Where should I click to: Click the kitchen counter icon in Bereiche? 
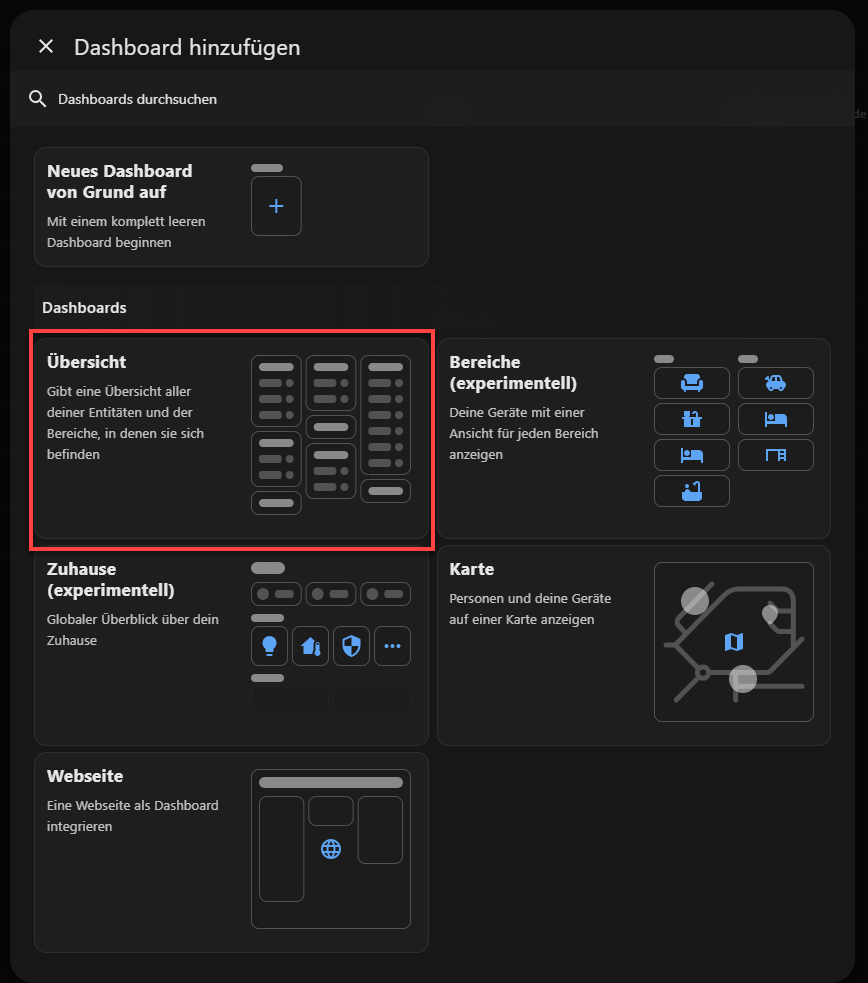[x=692, y=419]
